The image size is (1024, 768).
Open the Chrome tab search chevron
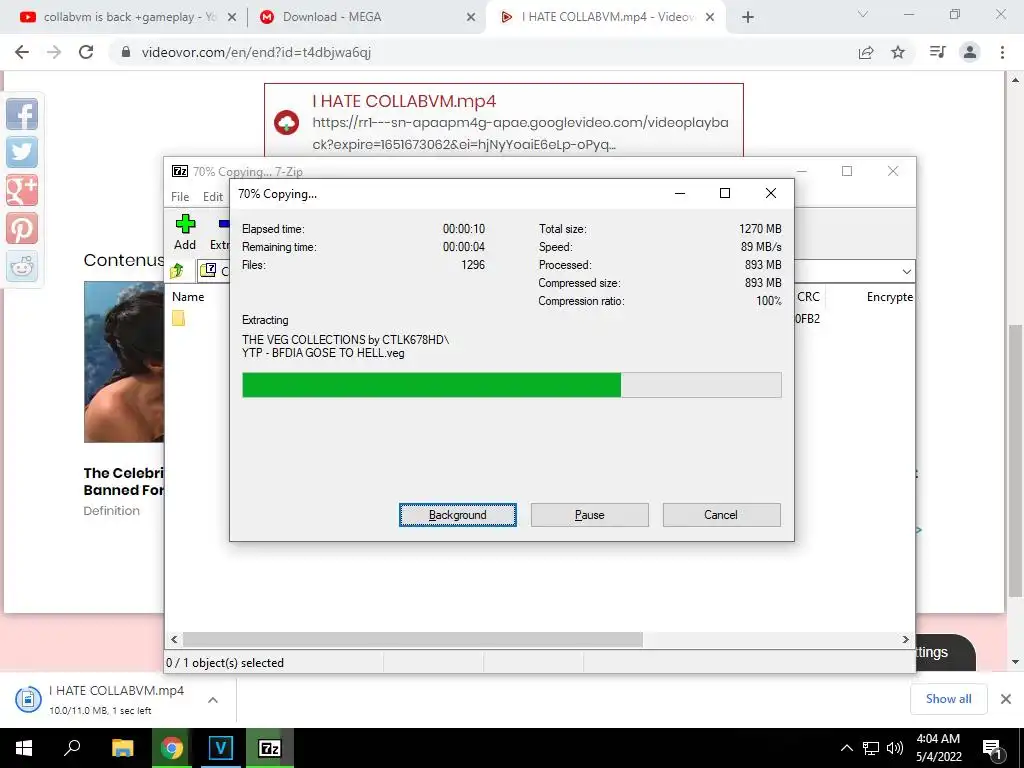[863, 14]
